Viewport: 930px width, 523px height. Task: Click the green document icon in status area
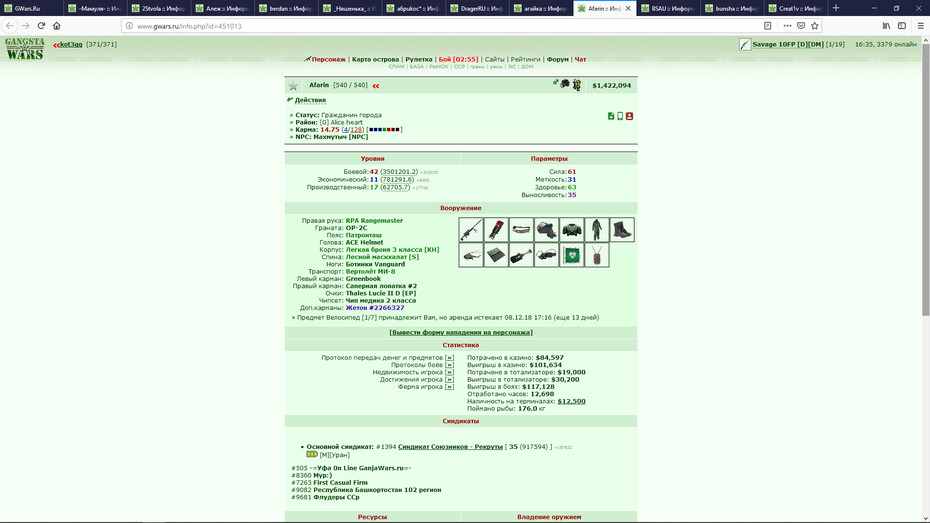point(611,116)
